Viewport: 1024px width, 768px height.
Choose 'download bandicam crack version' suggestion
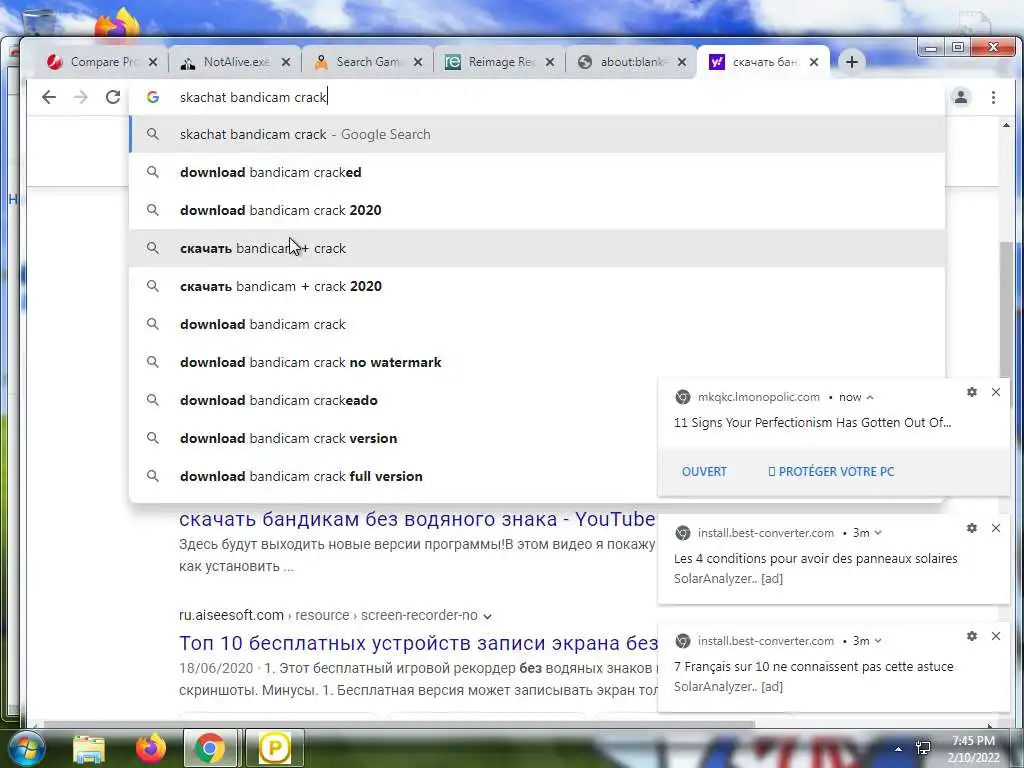pyautogui.click(x=392, y=438)
